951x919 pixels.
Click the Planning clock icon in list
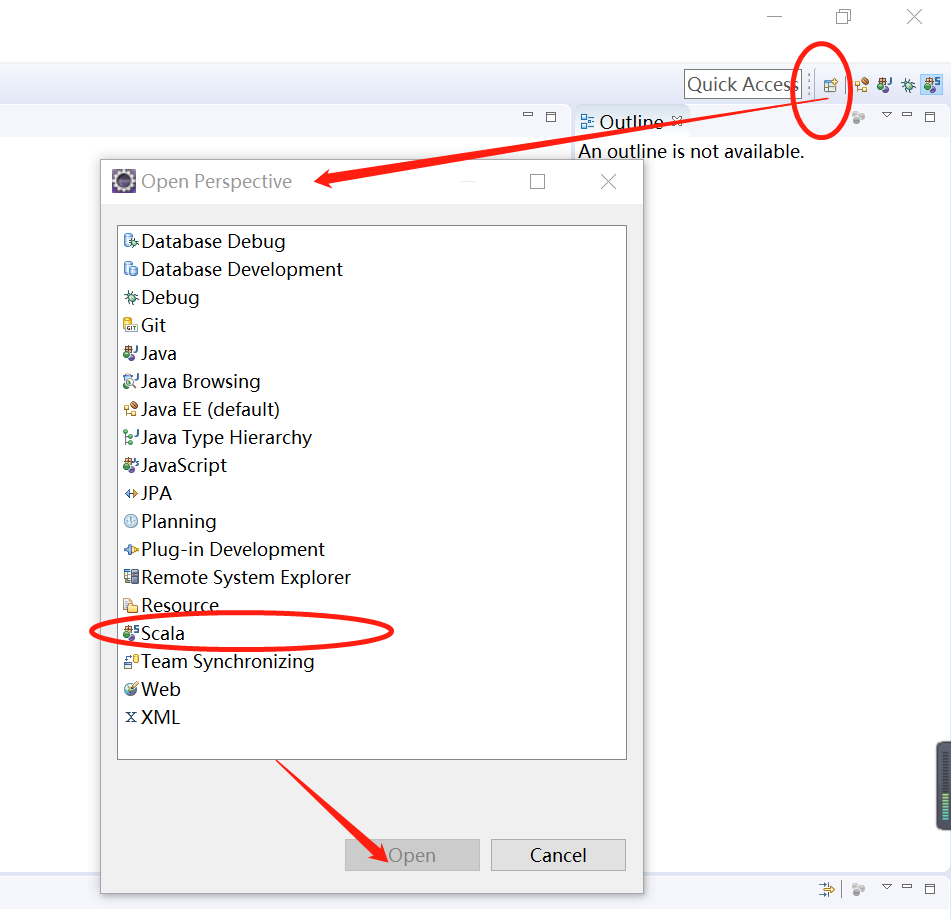coord(131,521)
